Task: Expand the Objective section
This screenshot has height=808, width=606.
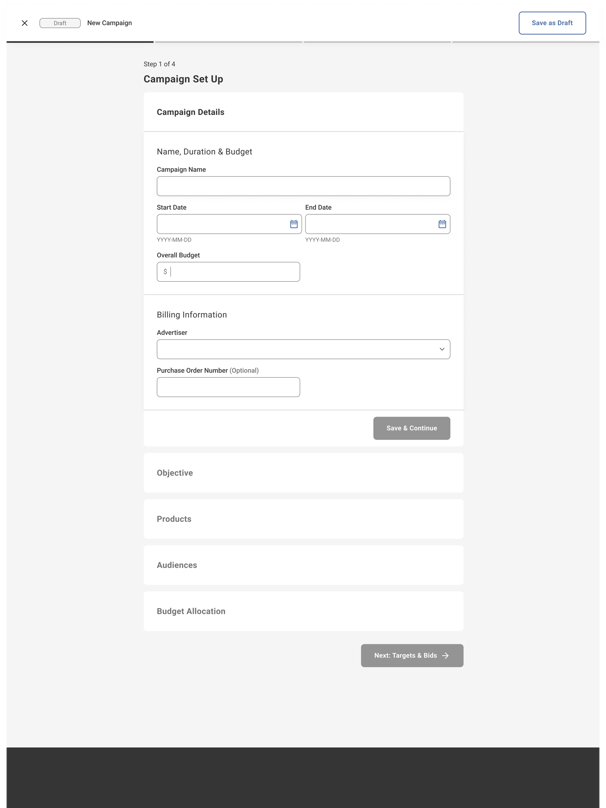Action: 304,473
